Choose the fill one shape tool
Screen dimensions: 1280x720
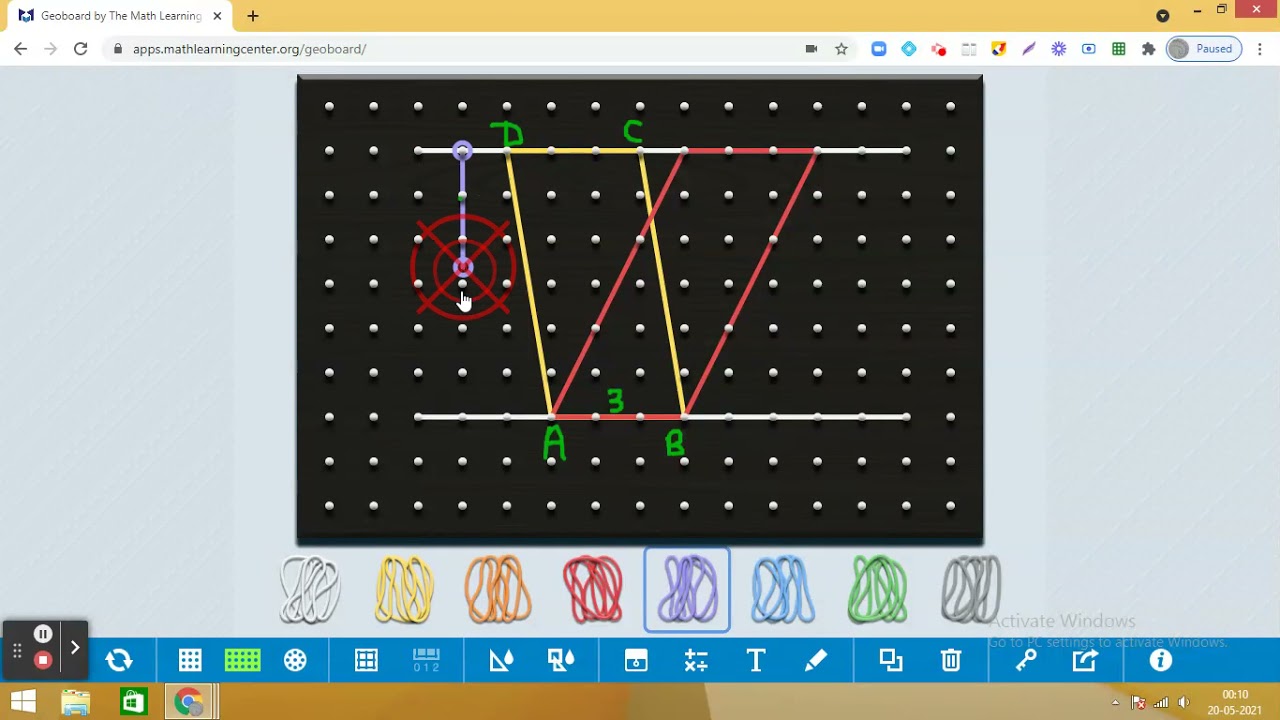[501, 660]
